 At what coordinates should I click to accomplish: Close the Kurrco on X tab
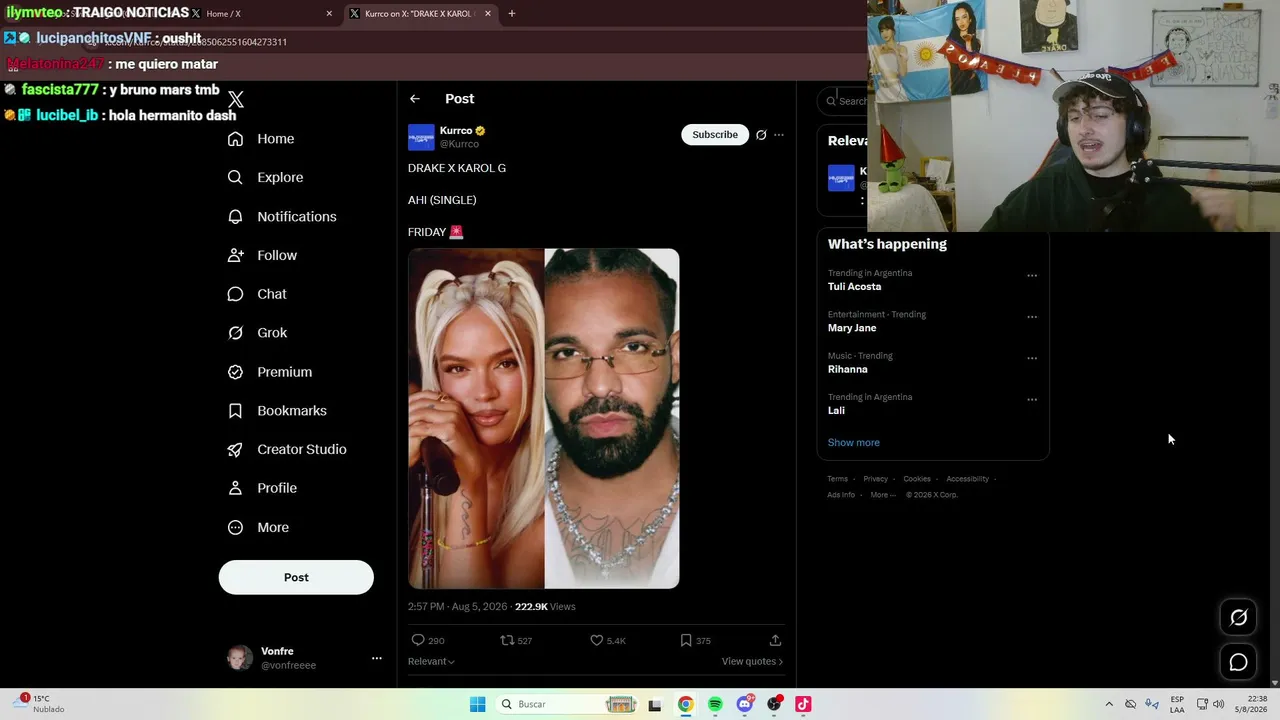point(488,14)
